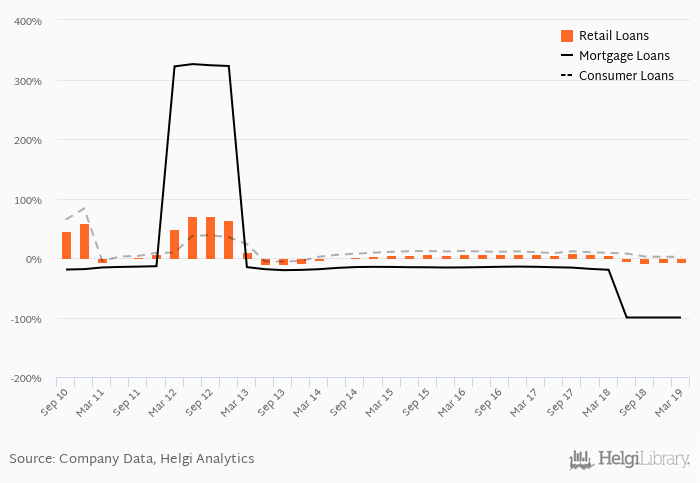This screenshot has width=700, height=483.
Task: Click the mortgage line flat at -100%
Action: pyautogui.click(x=654, y=317)
